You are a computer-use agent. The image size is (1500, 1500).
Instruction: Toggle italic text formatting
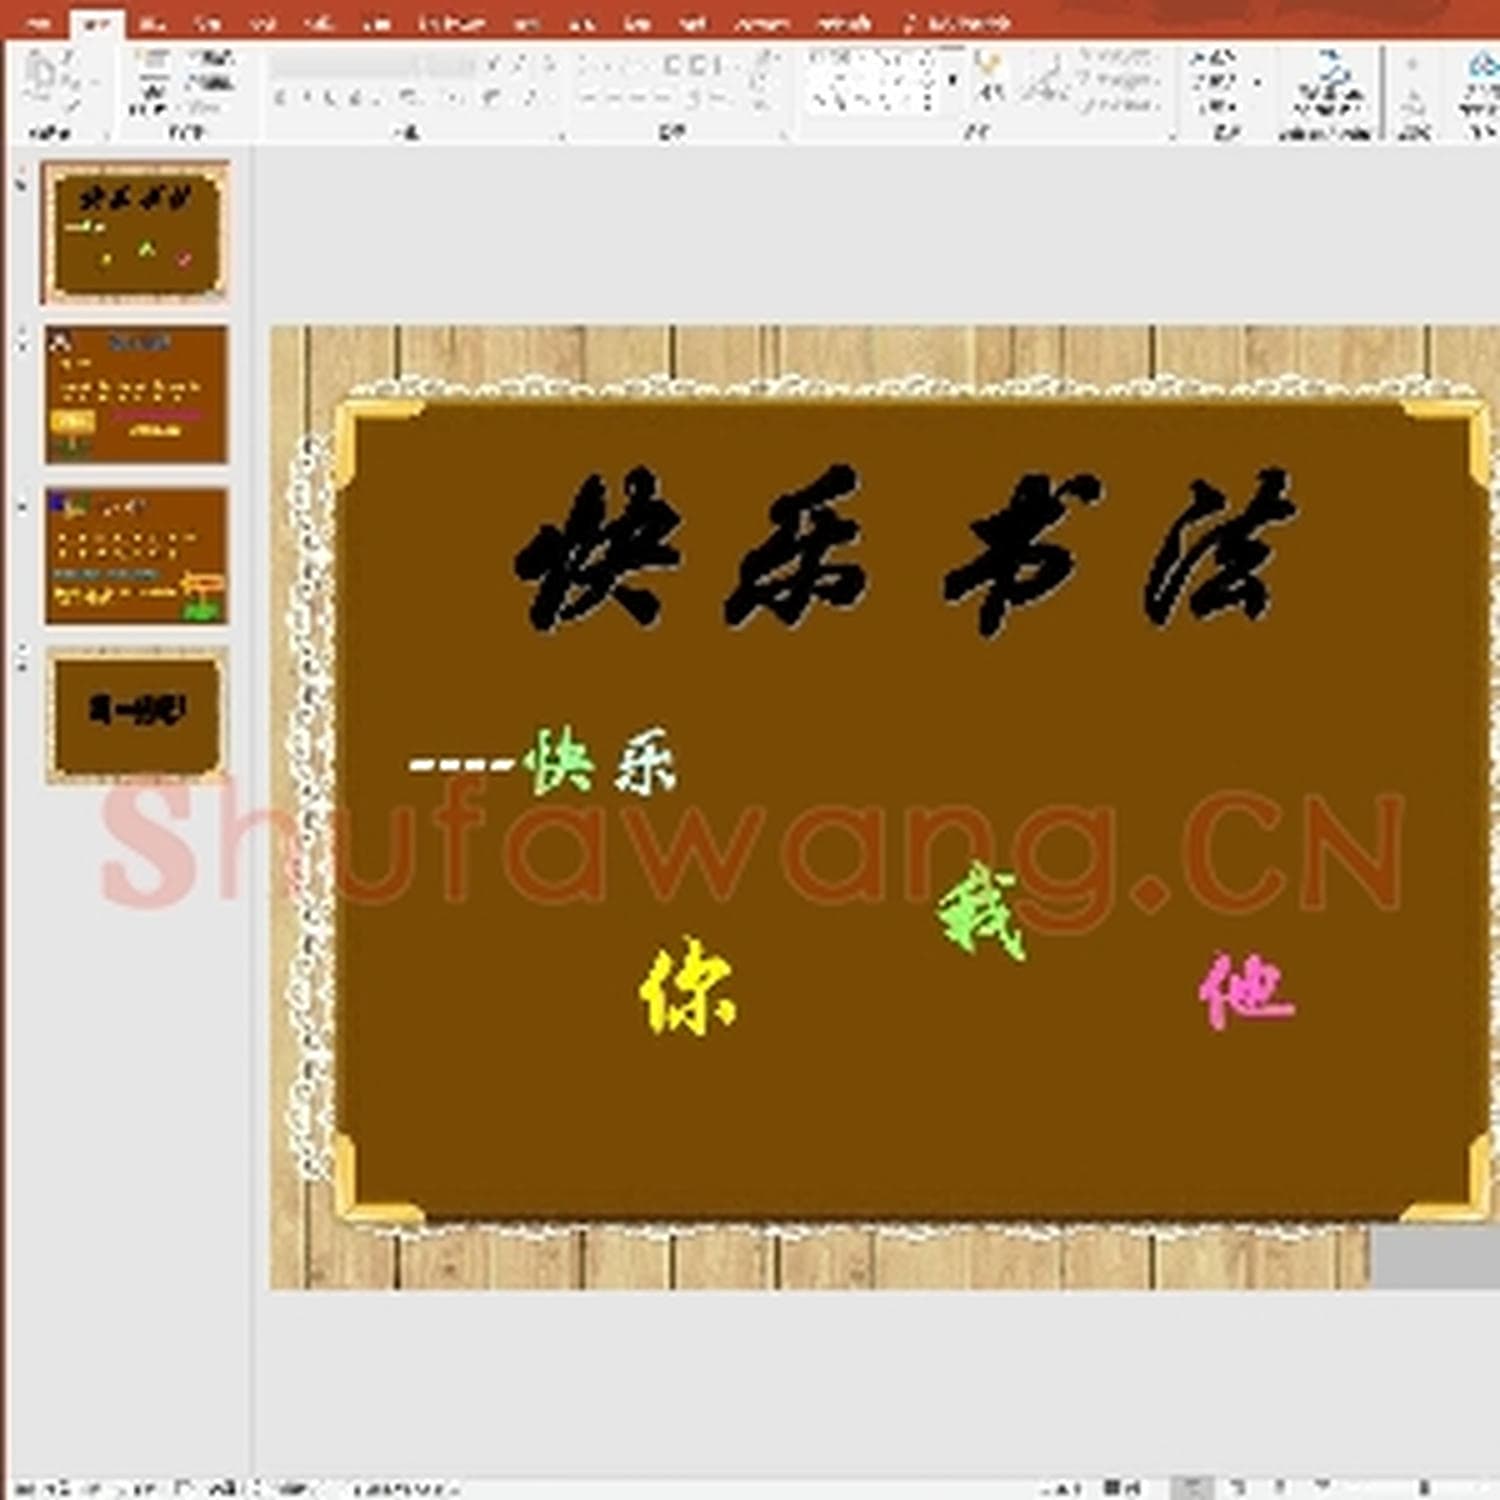pyautogui.click(x=307, y=98)
